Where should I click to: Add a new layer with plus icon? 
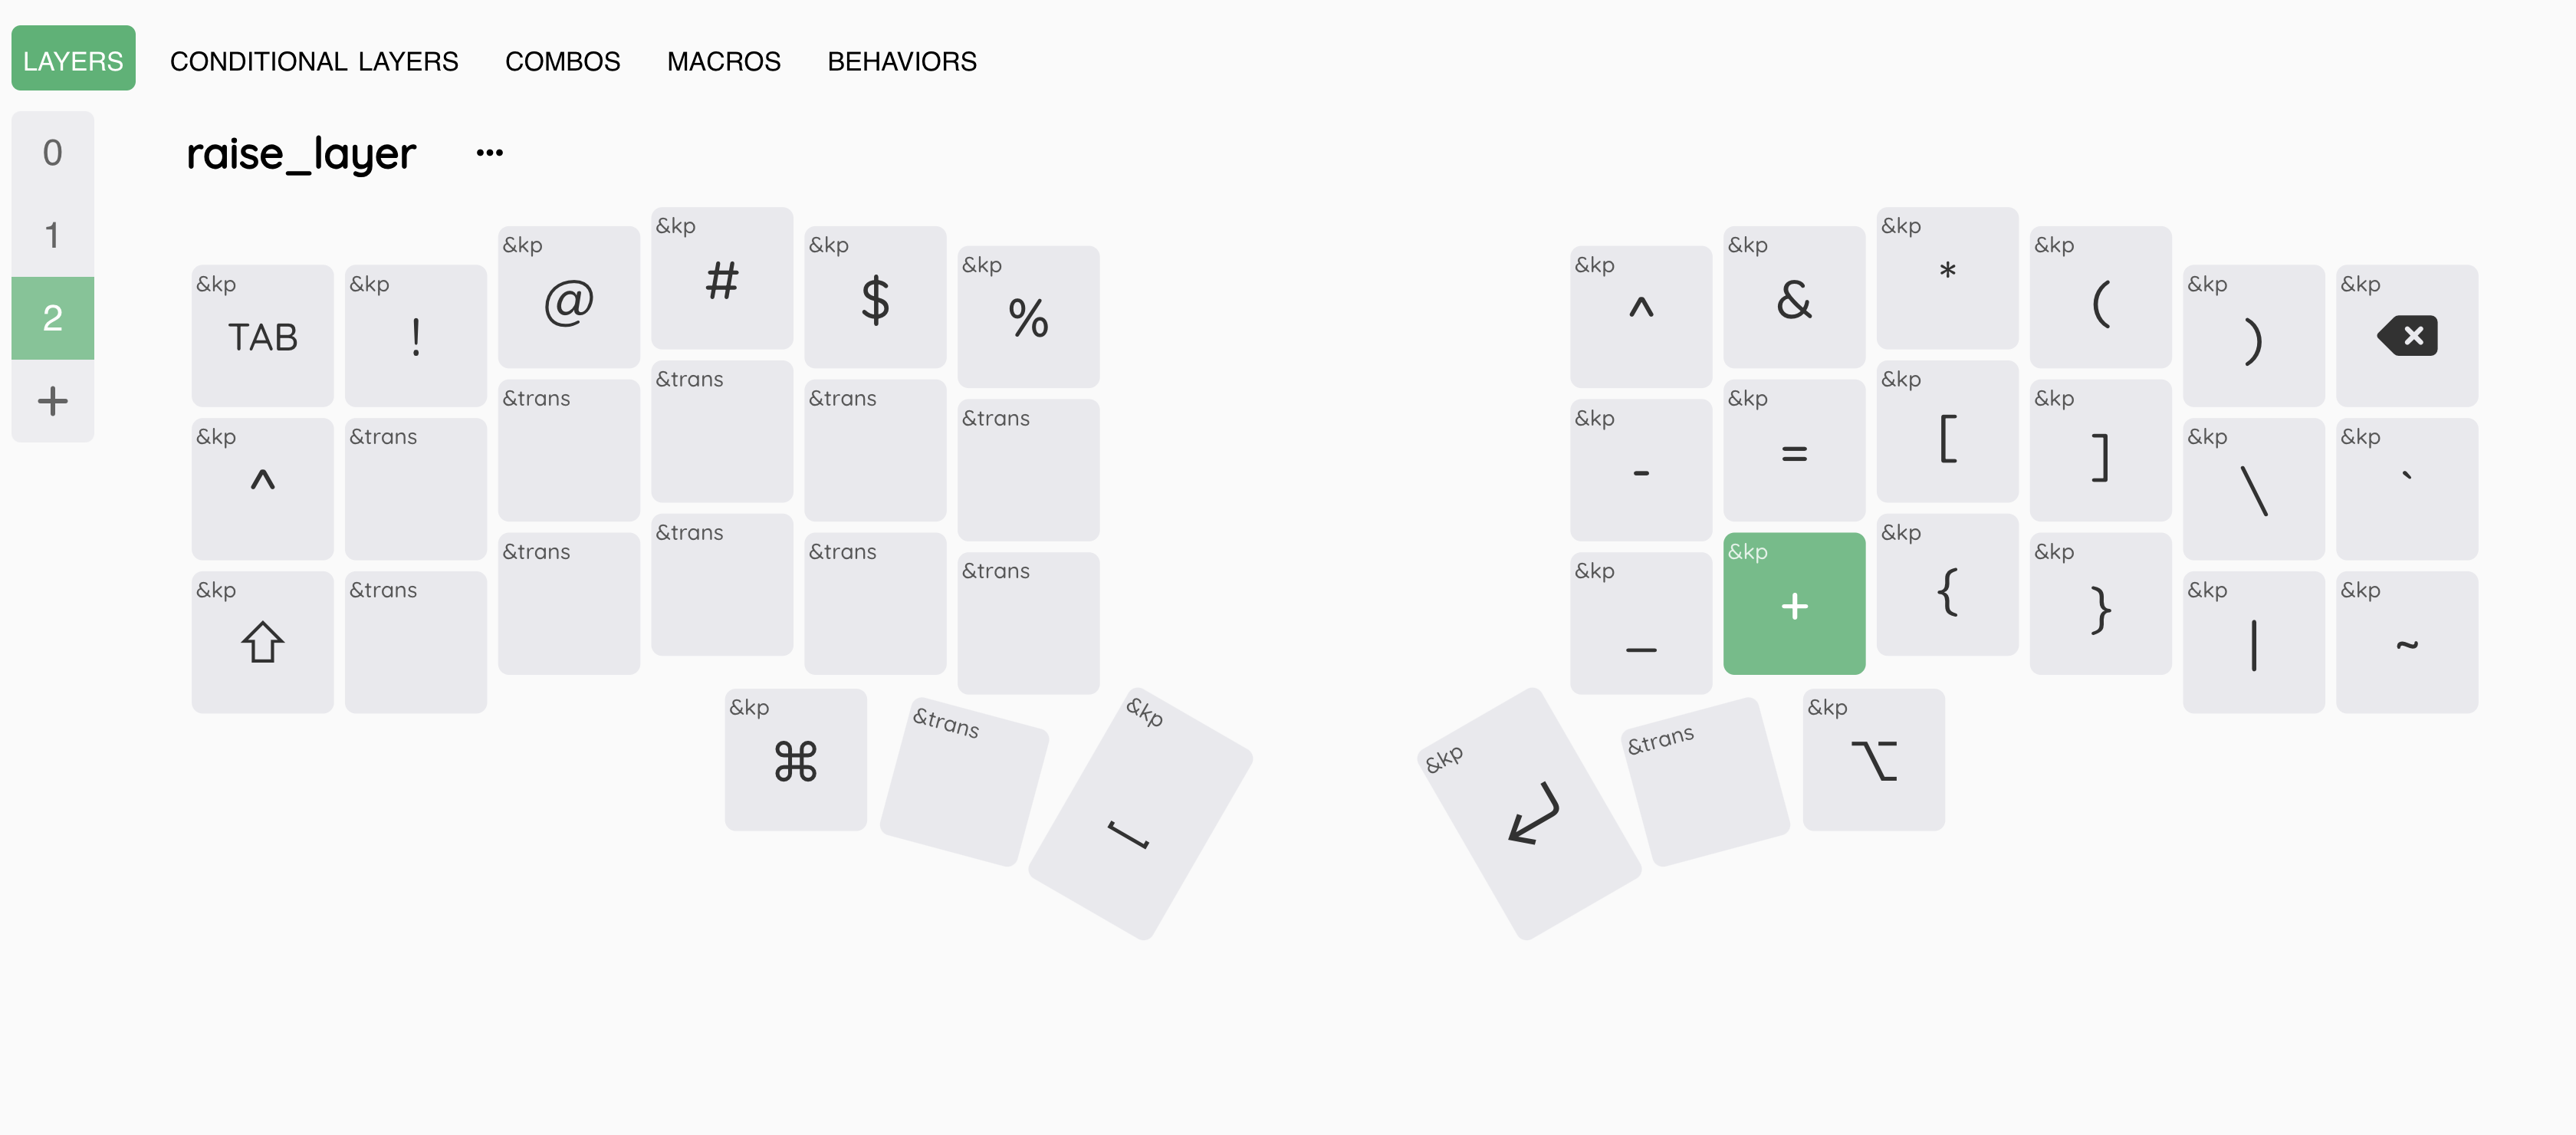point(52,401)
